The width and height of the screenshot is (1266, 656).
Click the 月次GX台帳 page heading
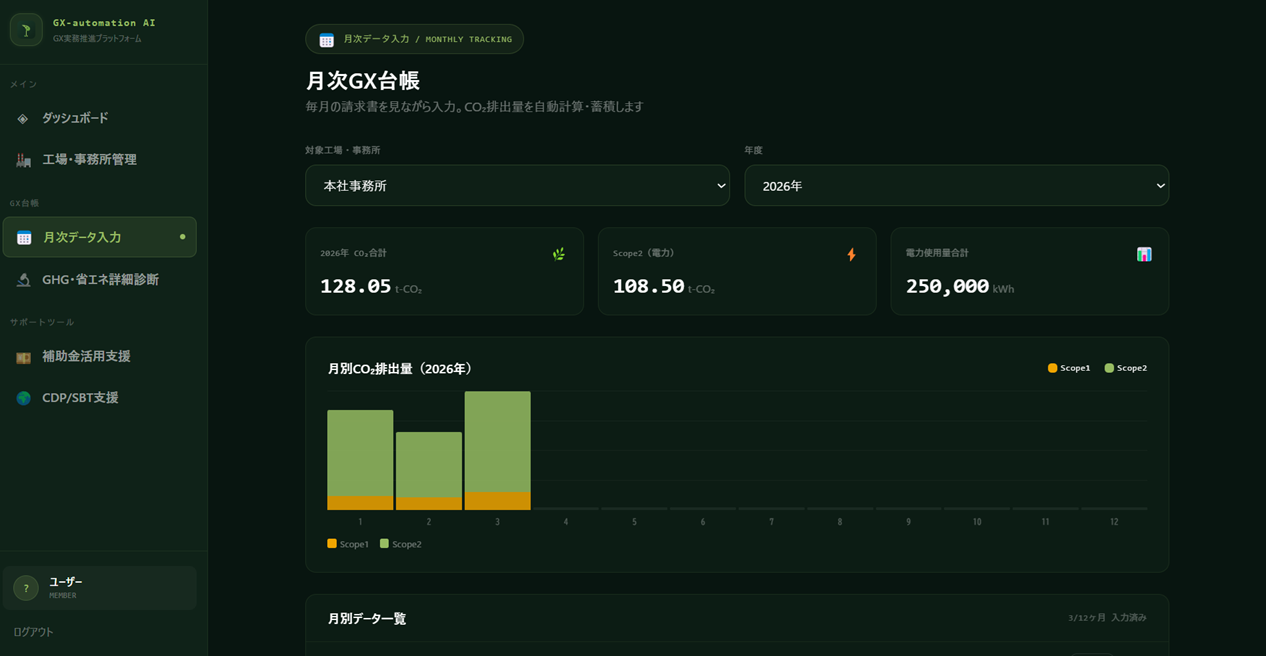point(362,81)
